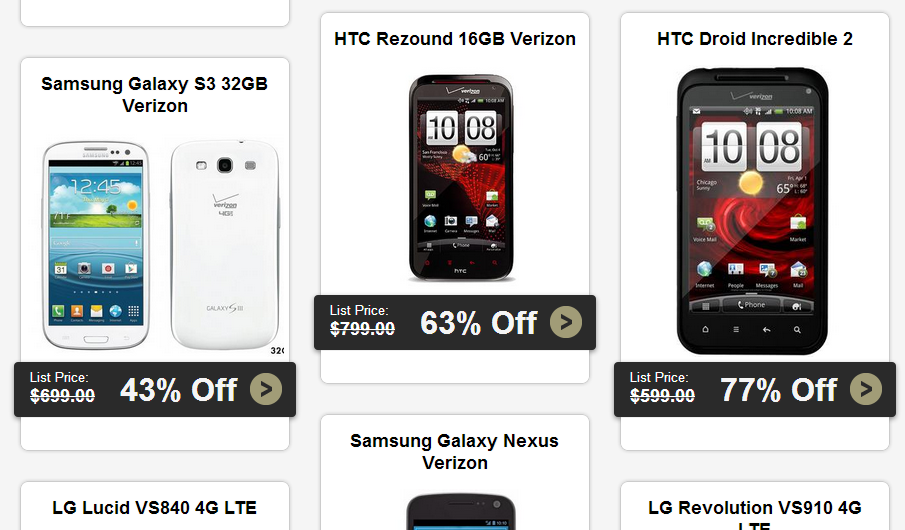View white Galaxy S3 front image

click(x=96, y=245)
